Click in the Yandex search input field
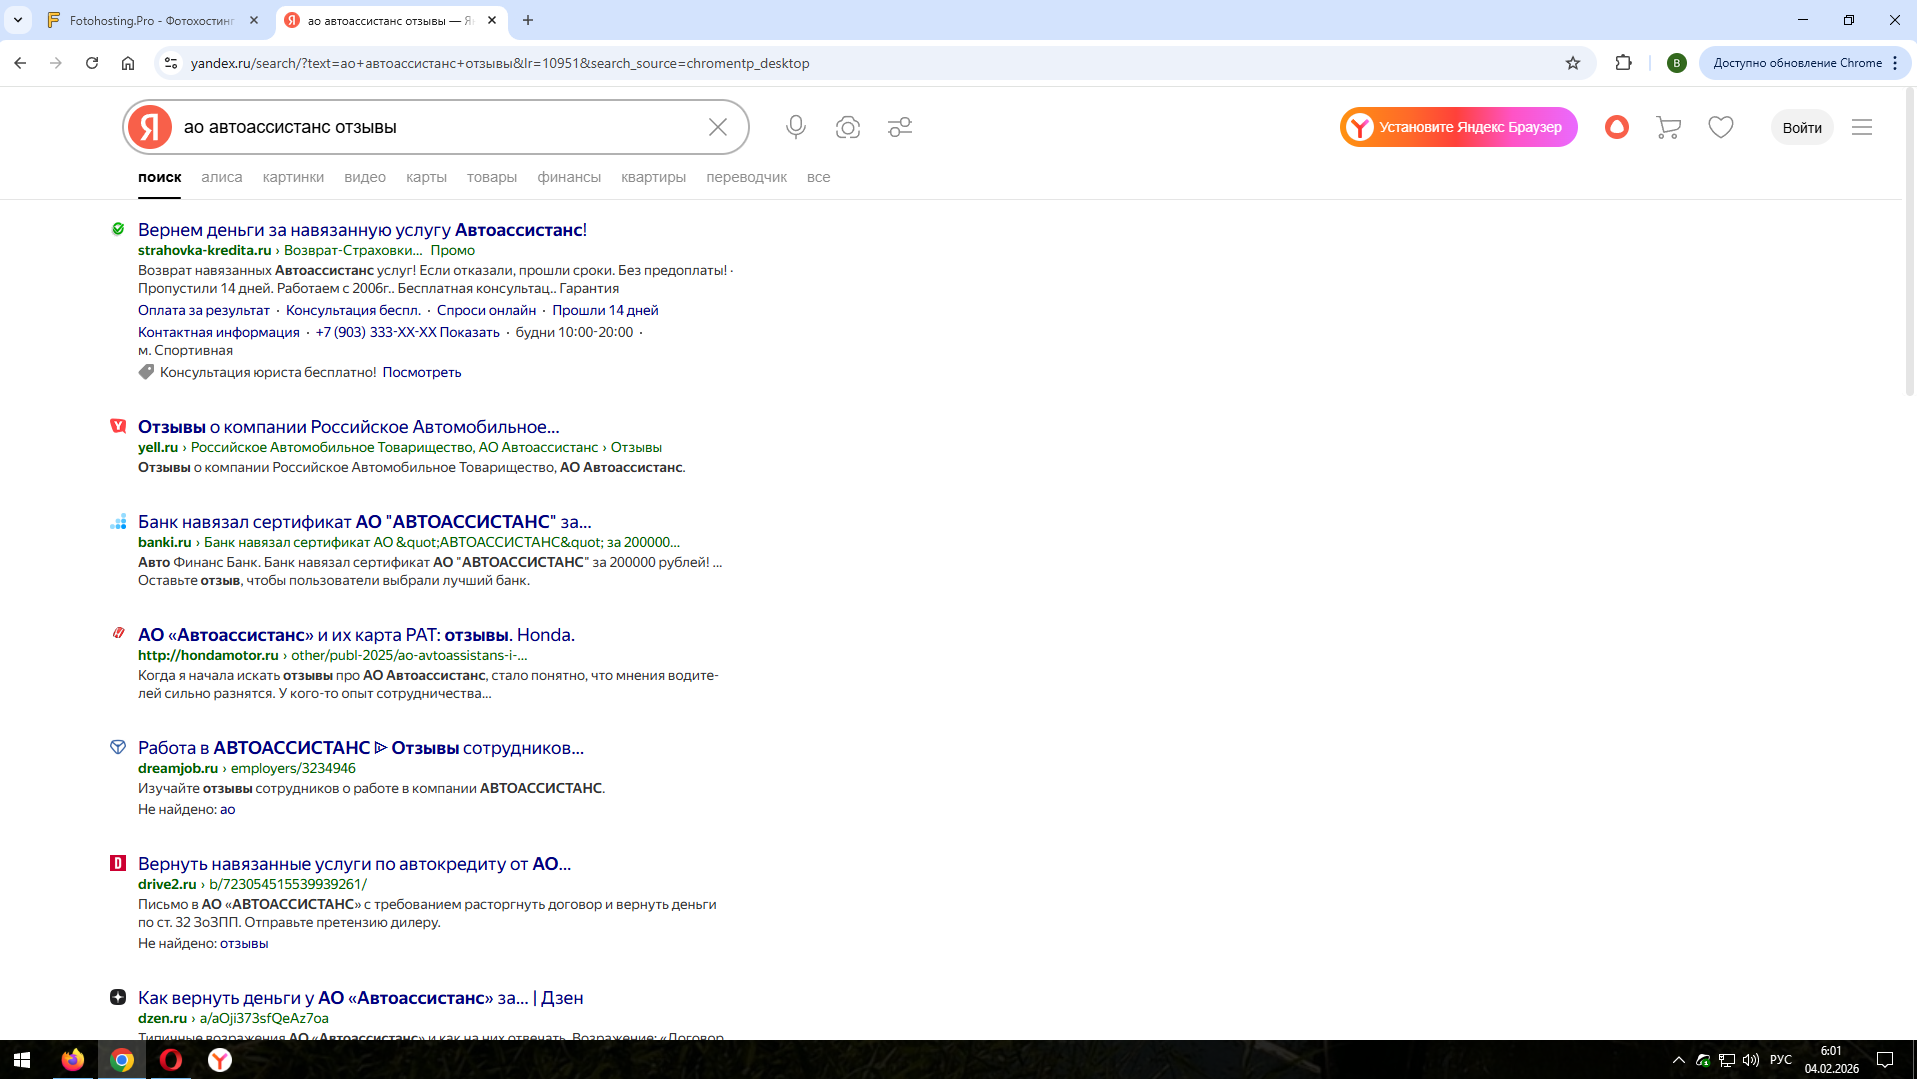The width and height of the screenshot is (1917, 1079). point(440,127)
